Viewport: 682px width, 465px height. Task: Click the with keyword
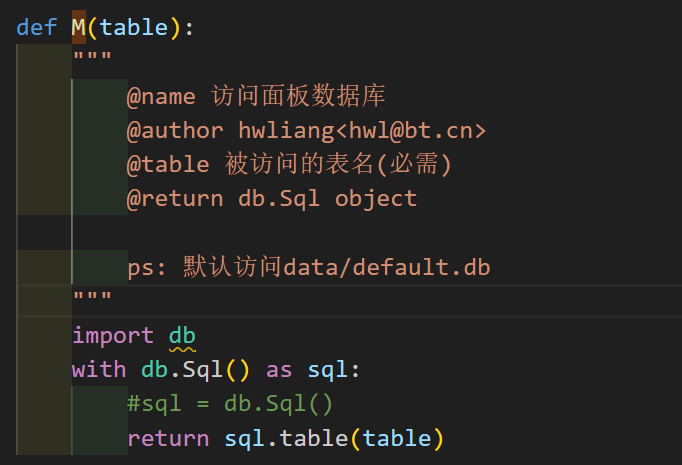(99, 369)
